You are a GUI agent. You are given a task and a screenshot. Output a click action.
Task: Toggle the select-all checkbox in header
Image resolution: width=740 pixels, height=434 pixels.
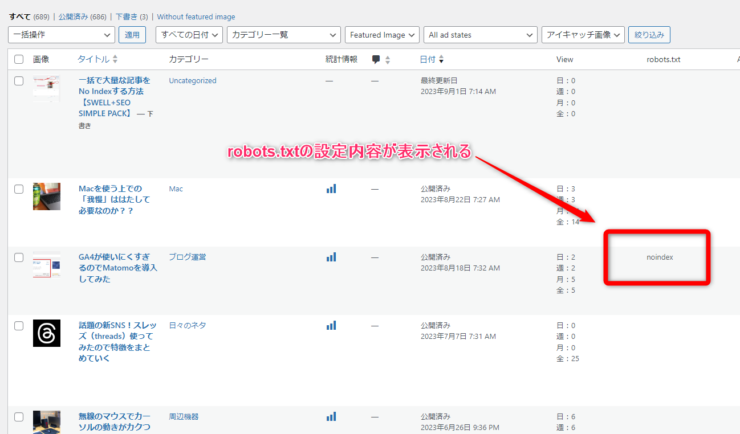point(19,60)
